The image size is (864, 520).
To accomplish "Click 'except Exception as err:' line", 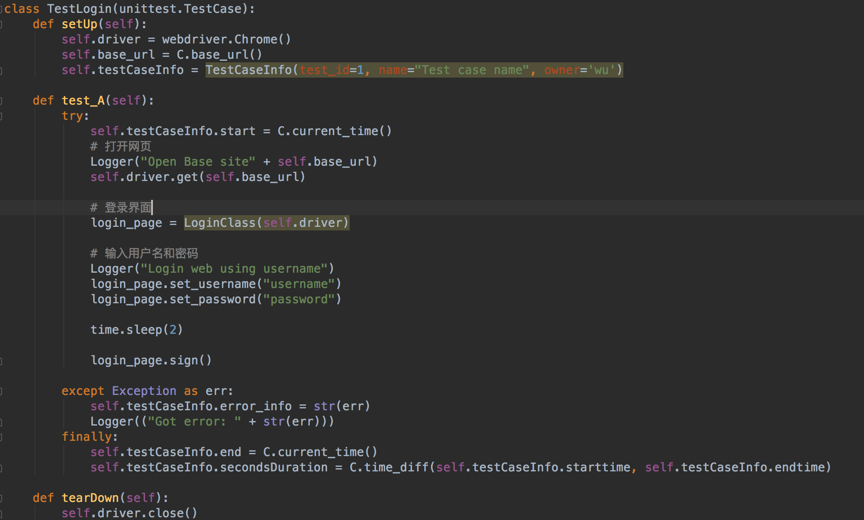I will [x=147, y=391].
